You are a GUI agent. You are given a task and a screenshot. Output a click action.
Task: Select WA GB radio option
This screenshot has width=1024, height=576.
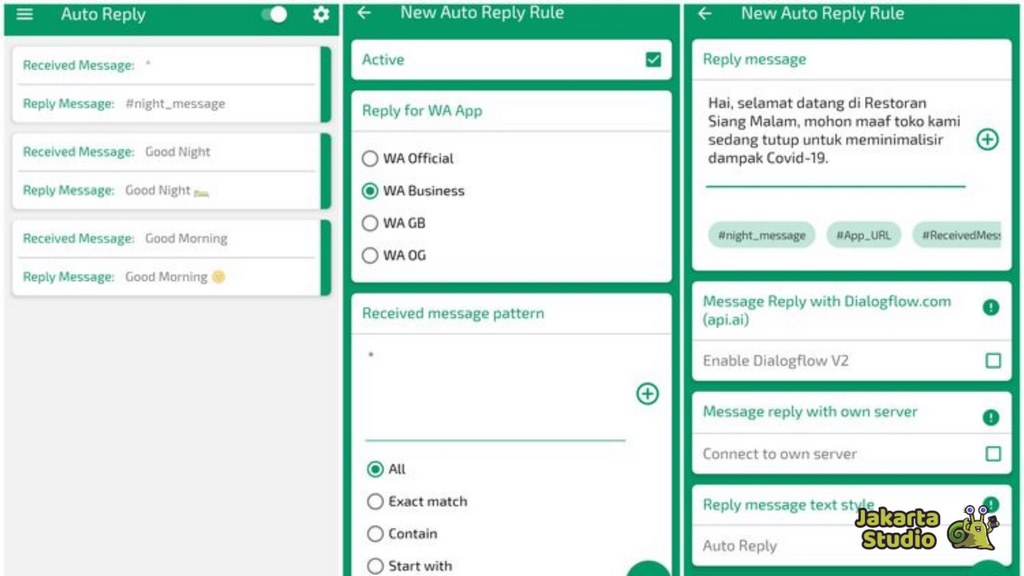point(371,223)
